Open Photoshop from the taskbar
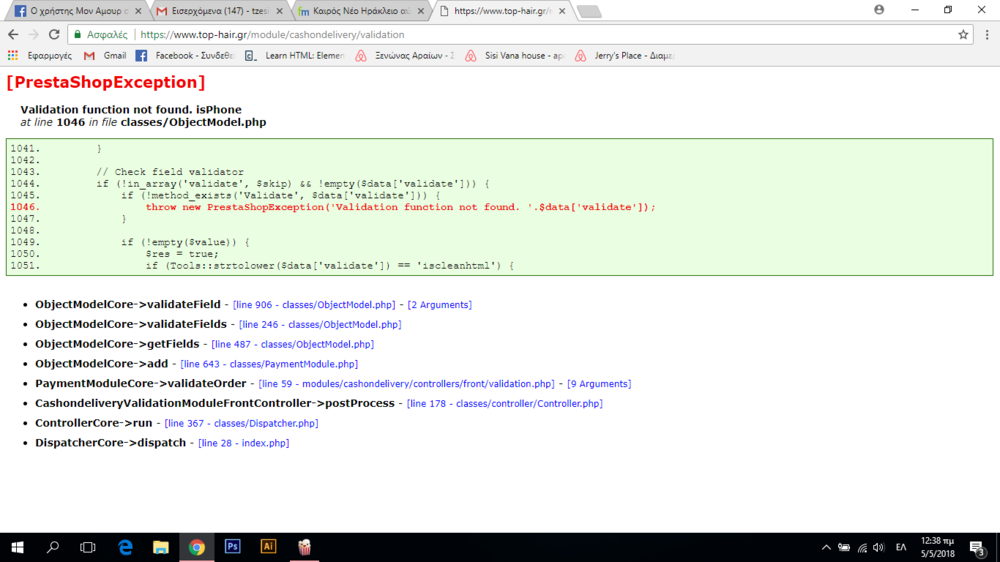The image size is (1000, 562). click(233, 547)
